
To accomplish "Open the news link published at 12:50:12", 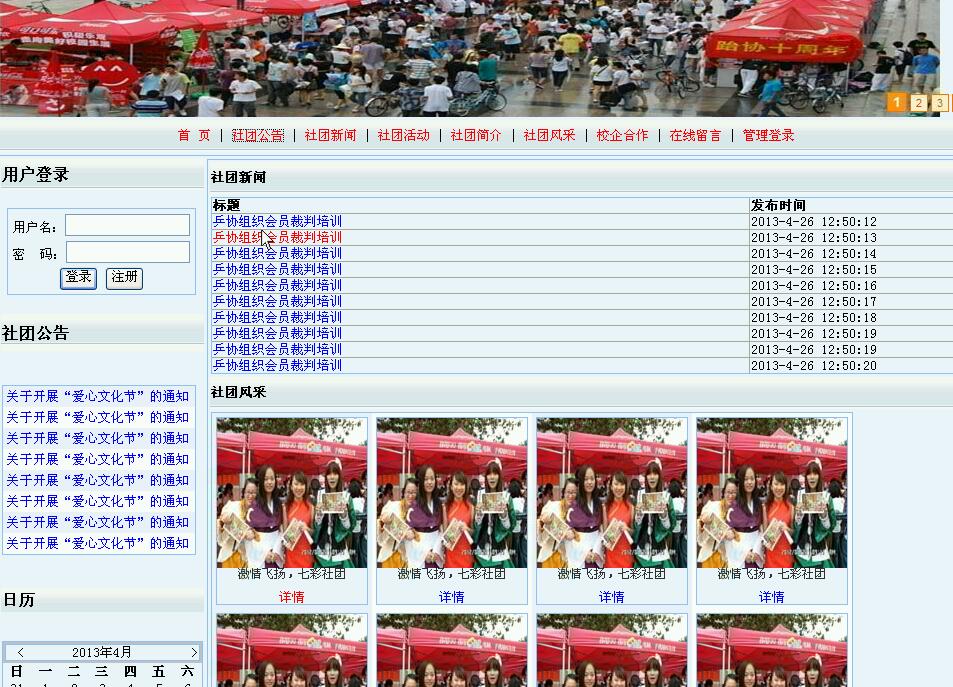I will [x=277, y=221].
